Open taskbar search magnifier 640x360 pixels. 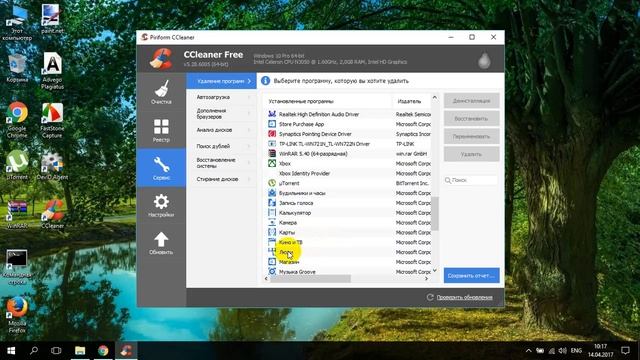(34, 351)
